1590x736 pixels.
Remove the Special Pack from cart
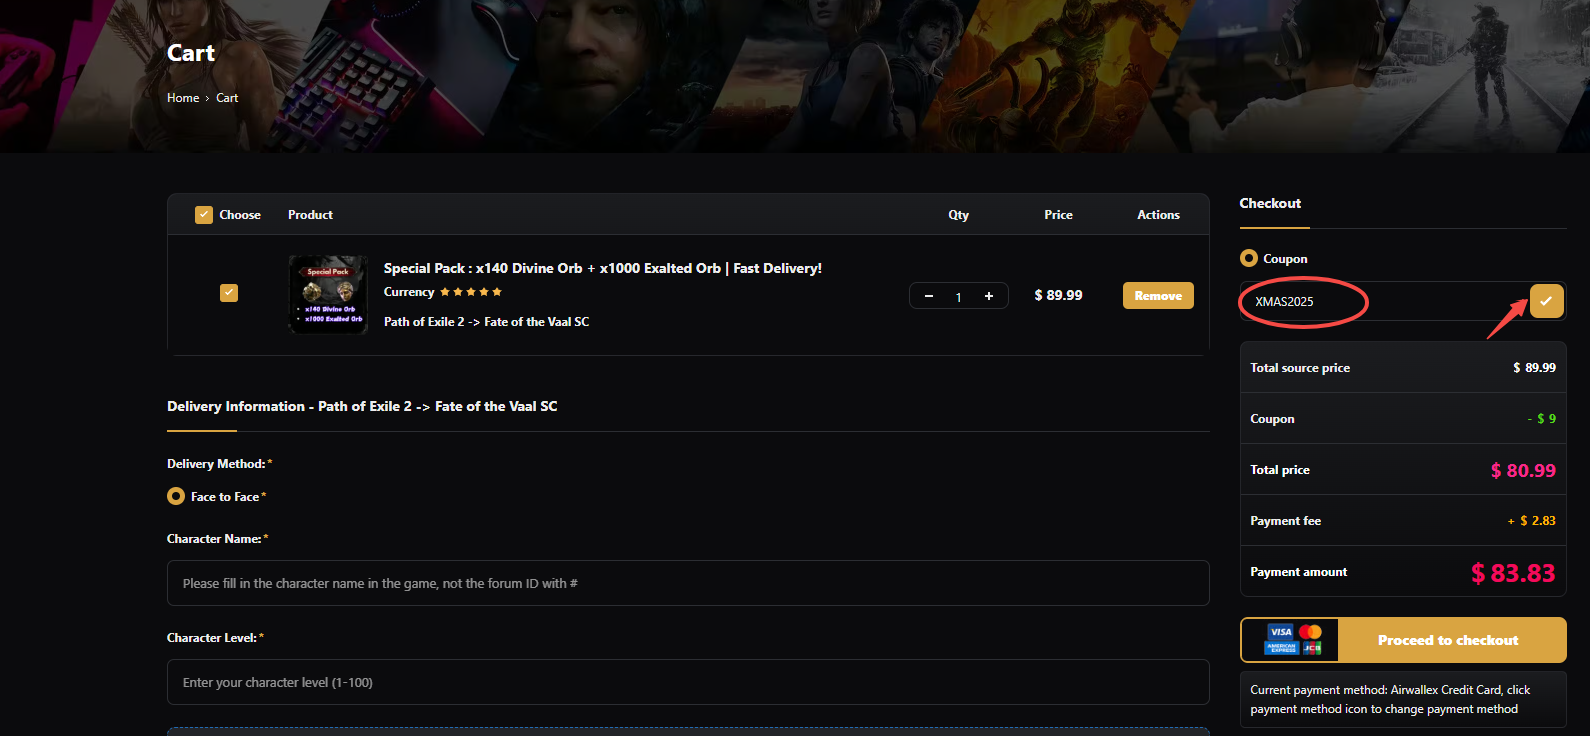click(1158, 296)
